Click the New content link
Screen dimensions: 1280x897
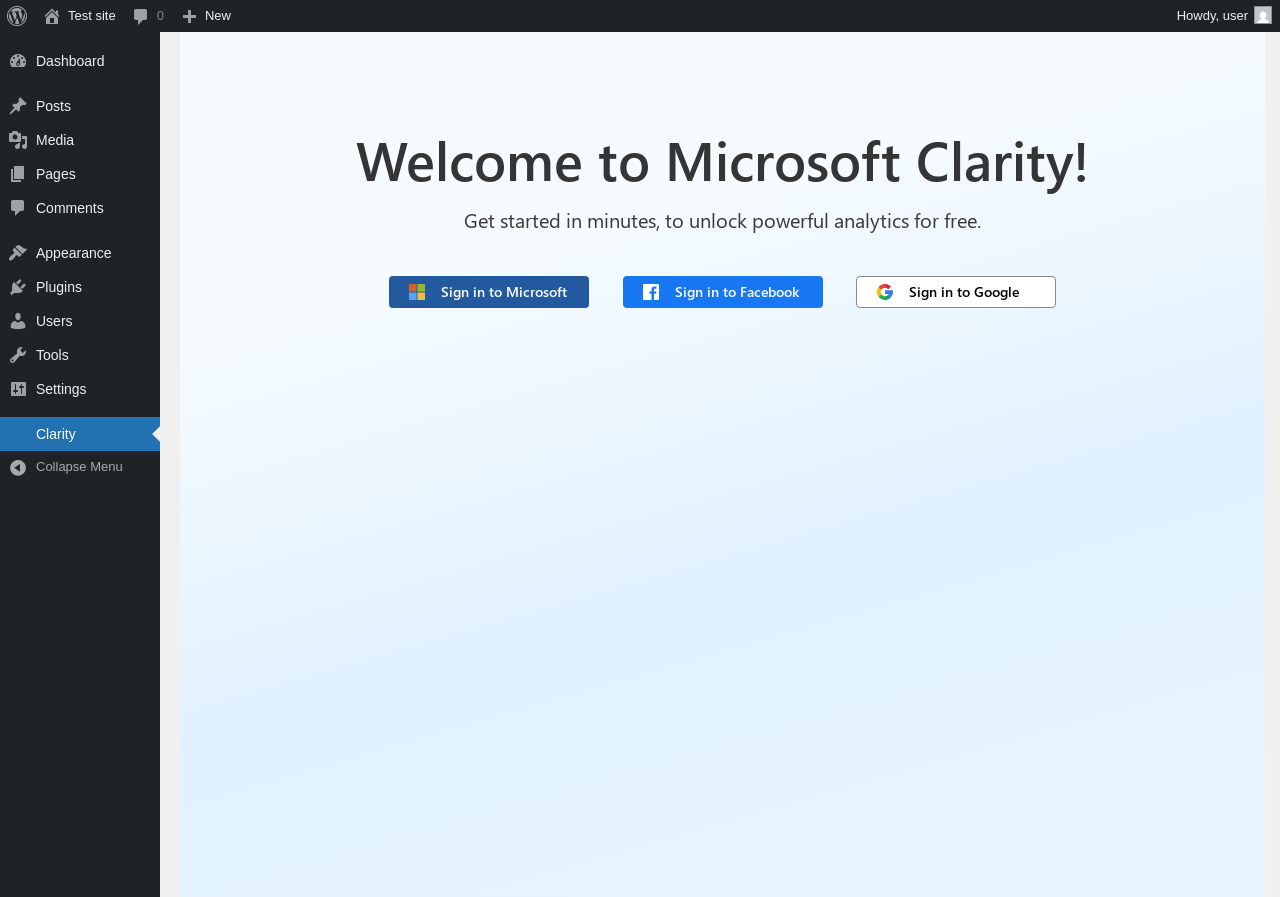(x=207, y=16)
